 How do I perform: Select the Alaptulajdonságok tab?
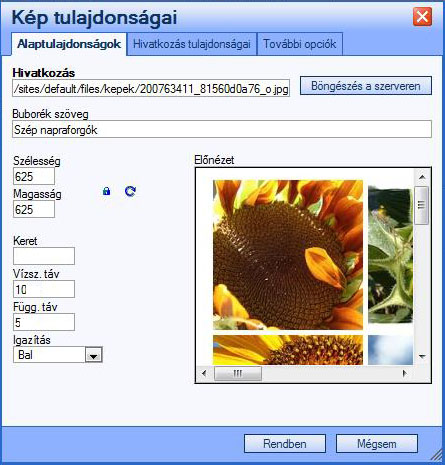(69, 44)
